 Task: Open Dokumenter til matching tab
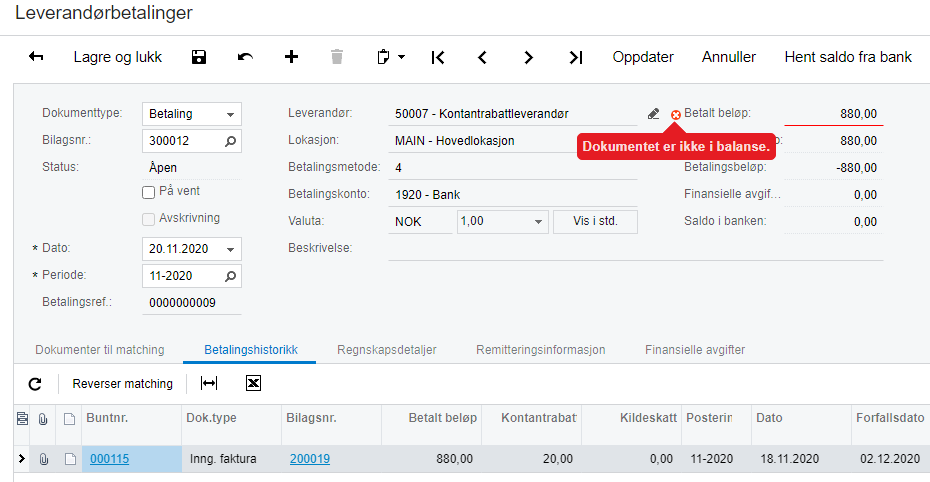(x=100, y=350)
